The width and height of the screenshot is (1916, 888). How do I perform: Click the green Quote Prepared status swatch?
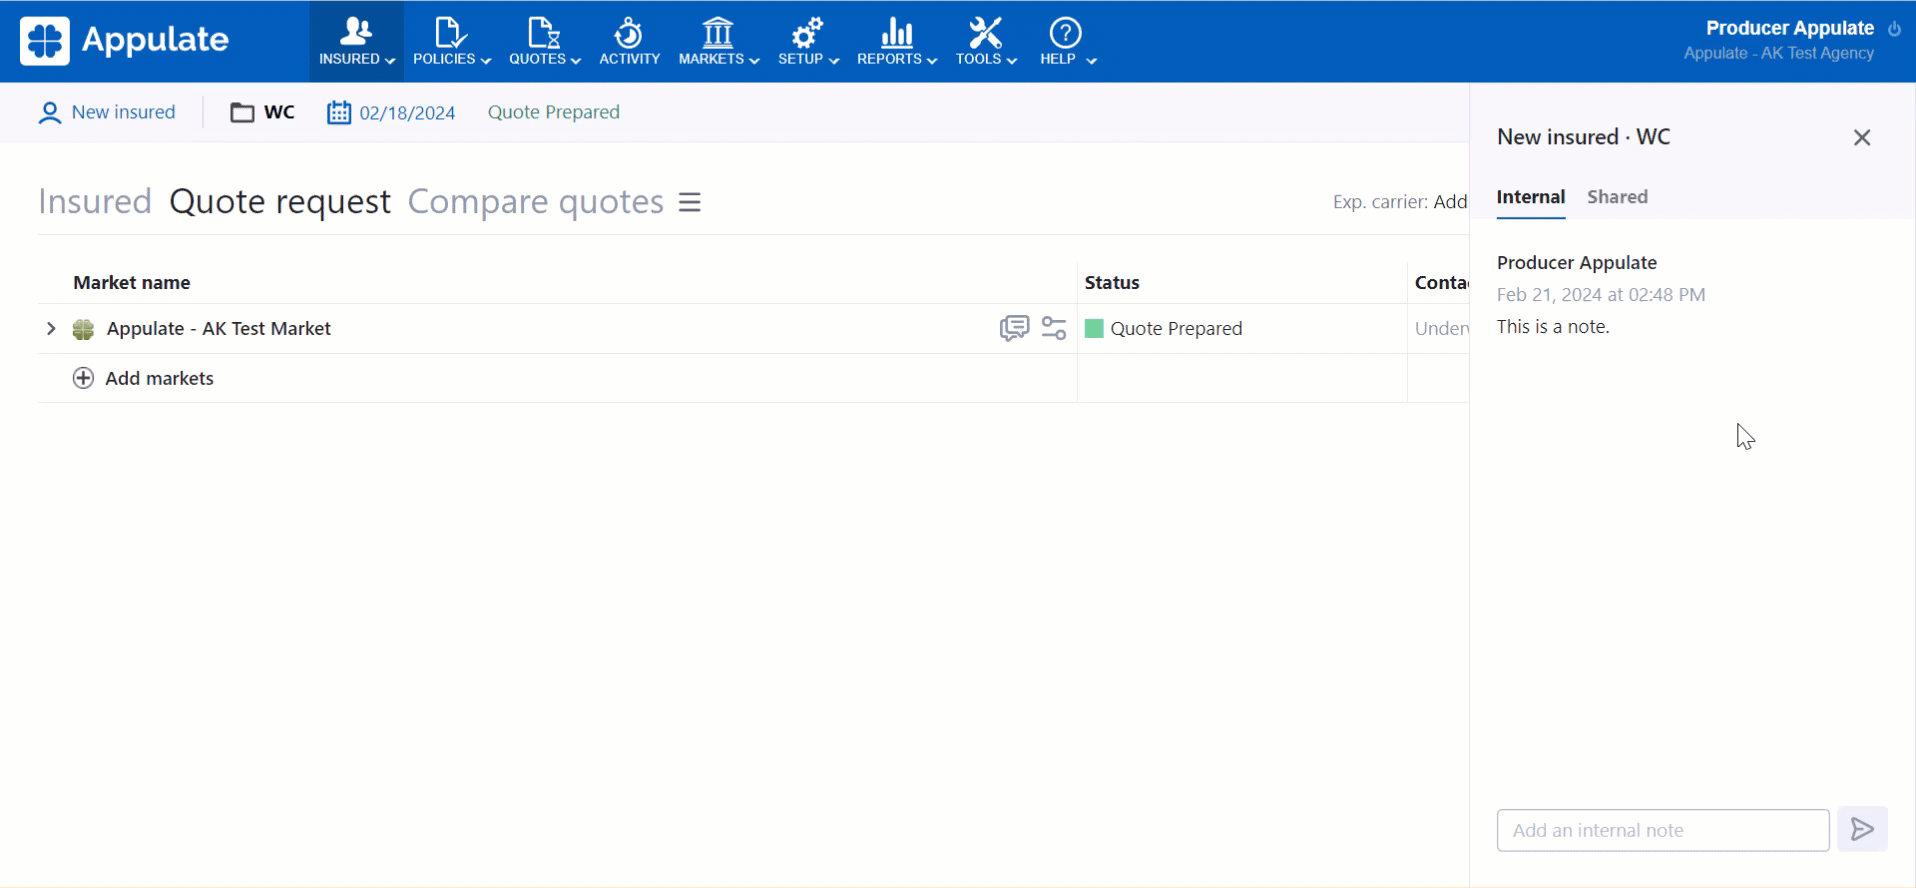tap(1094, 328)
